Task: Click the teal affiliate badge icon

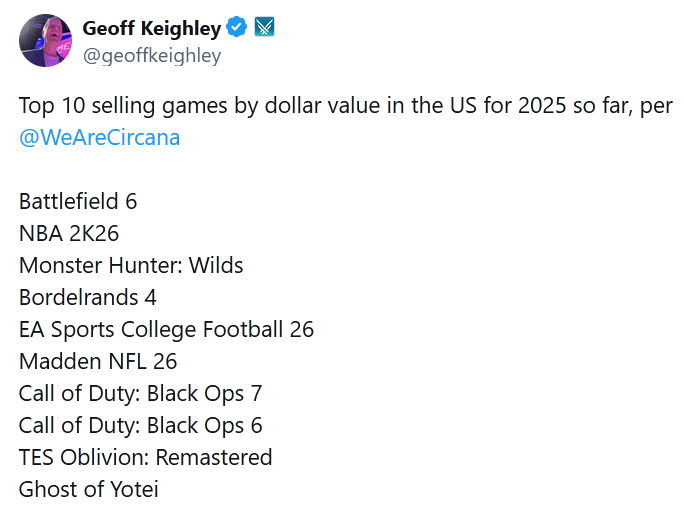Action: [264, 27]
